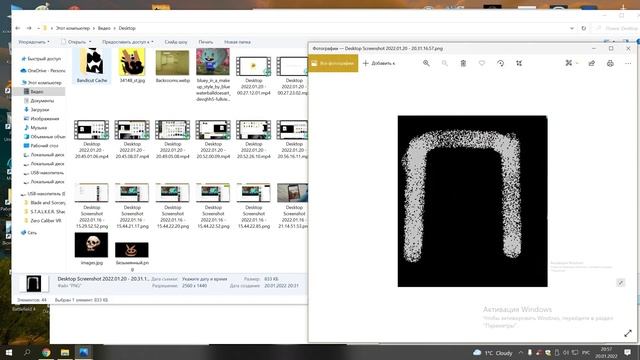Open the weather widget showing 1°C Cloudy
This screenshot has width=640, height=360.
[x=492, y=353]
